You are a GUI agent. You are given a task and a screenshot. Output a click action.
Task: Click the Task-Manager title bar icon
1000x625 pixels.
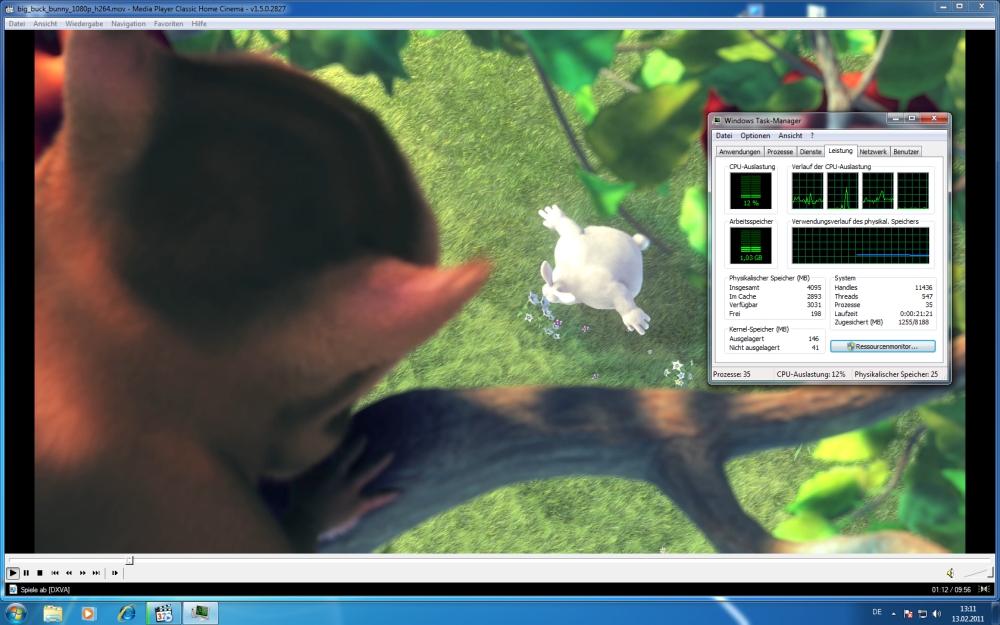tap(717, 120)
